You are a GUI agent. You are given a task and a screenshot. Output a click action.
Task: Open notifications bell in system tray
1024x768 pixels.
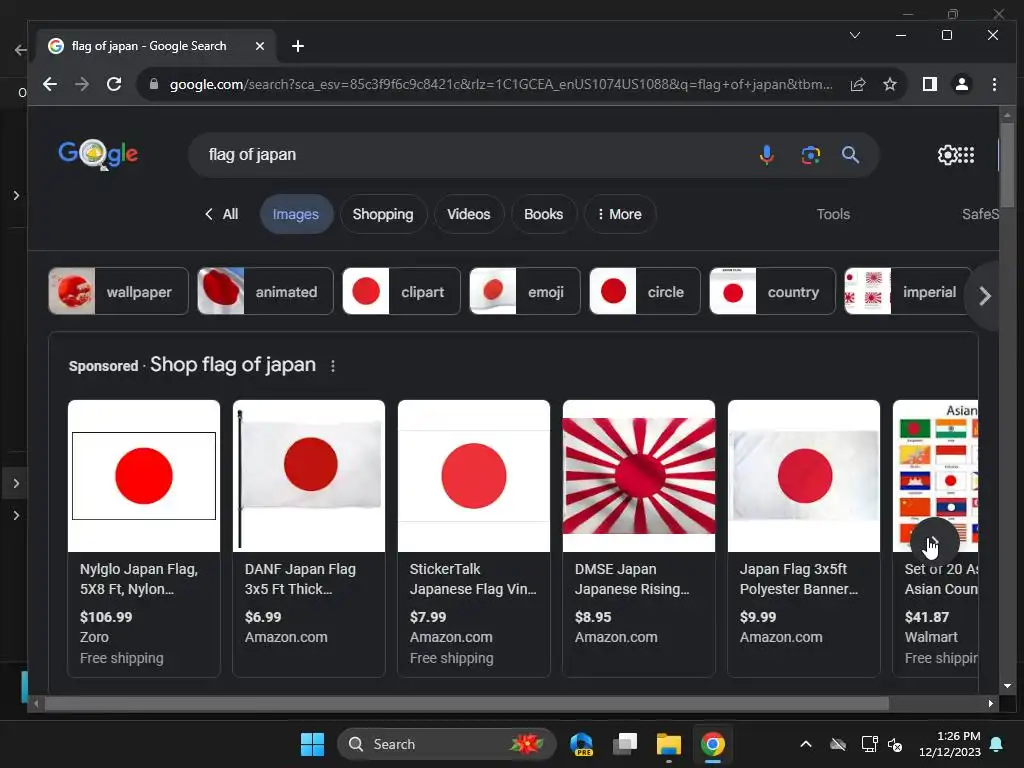coord(997,744)
